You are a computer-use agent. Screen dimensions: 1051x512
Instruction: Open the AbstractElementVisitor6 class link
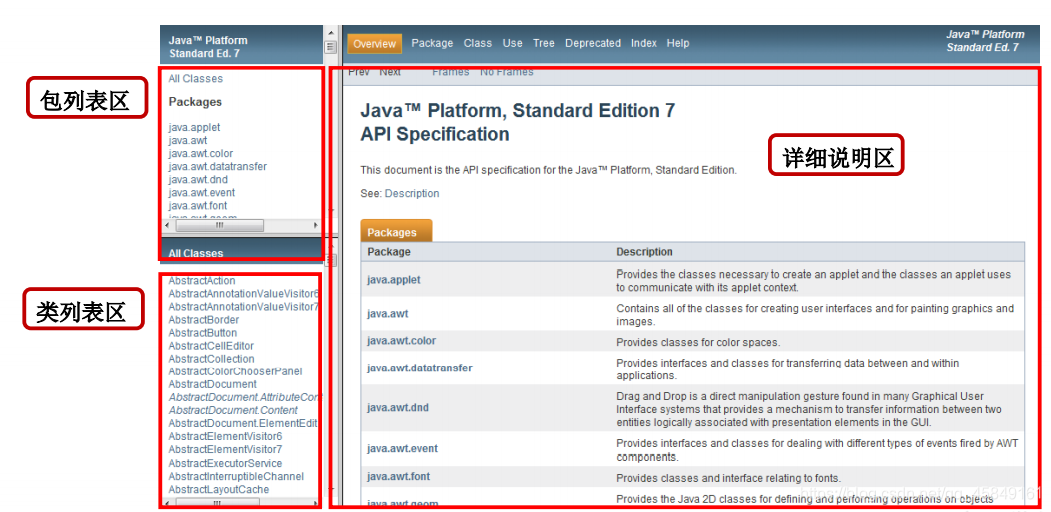coord(225,436)
